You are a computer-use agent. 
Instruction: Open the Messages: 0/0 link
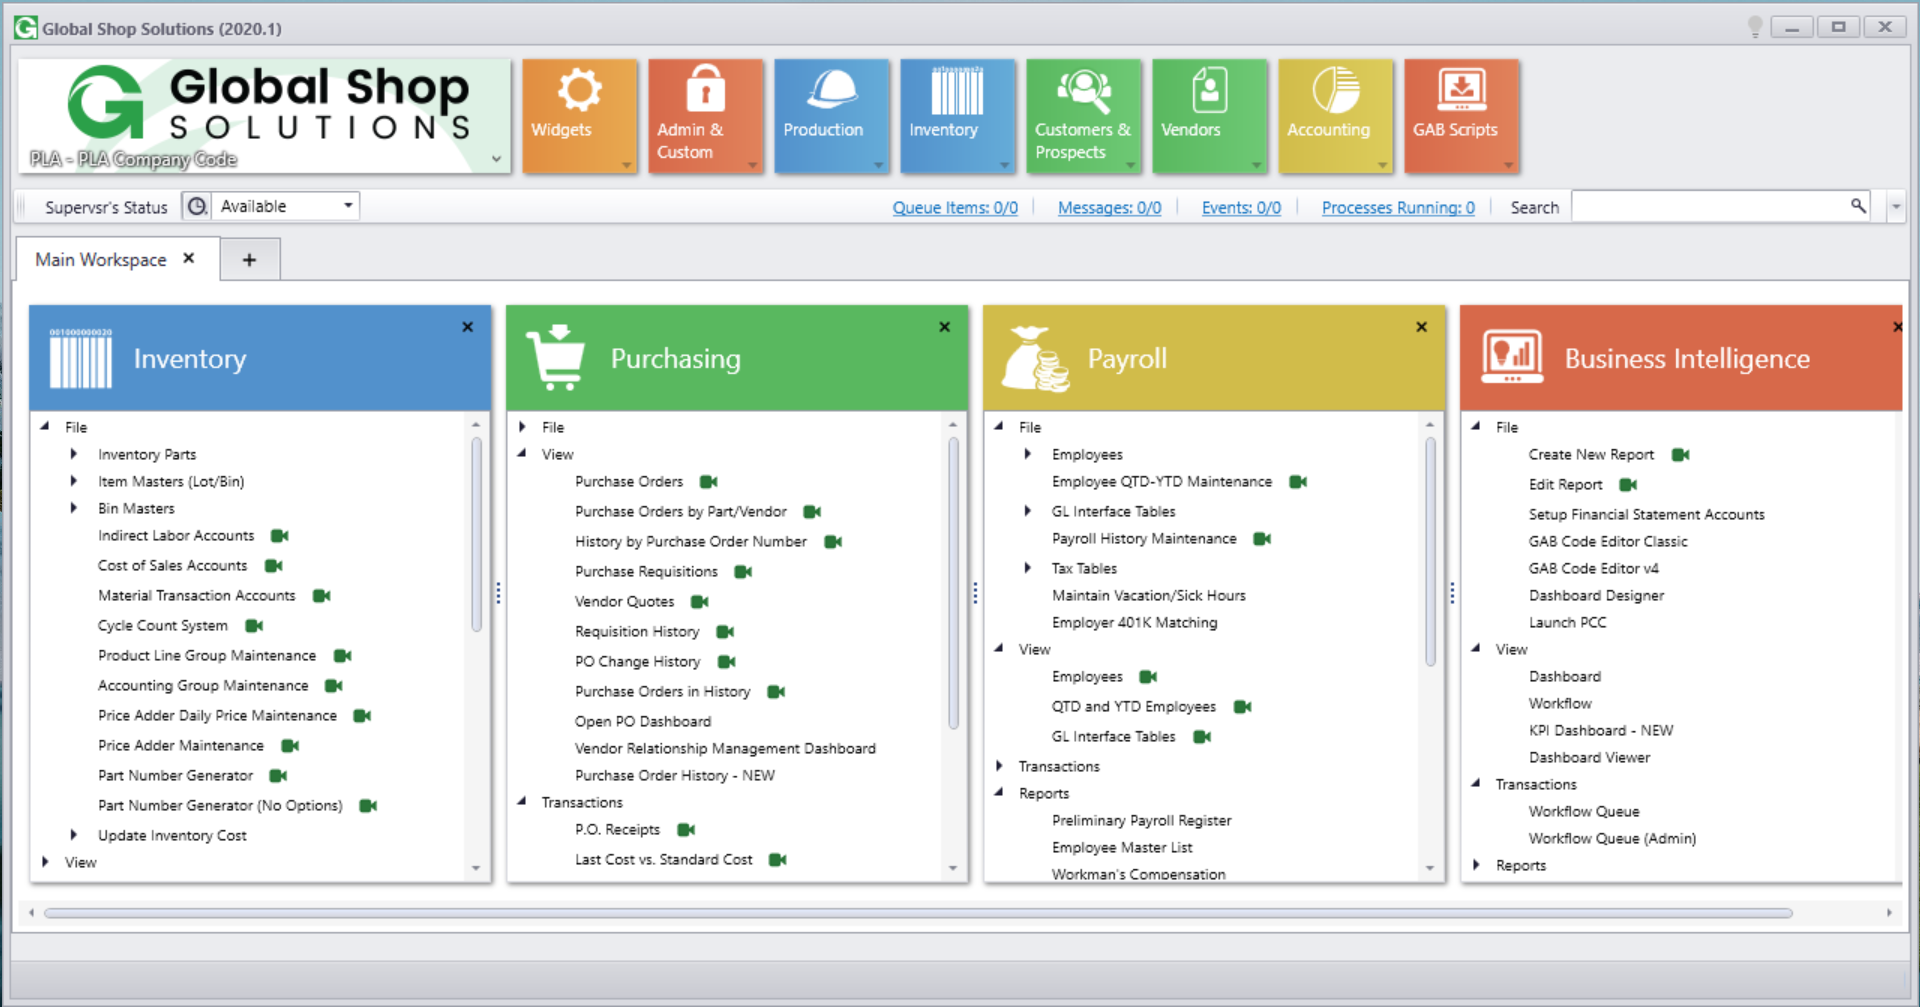click(x=1109, y=207)
